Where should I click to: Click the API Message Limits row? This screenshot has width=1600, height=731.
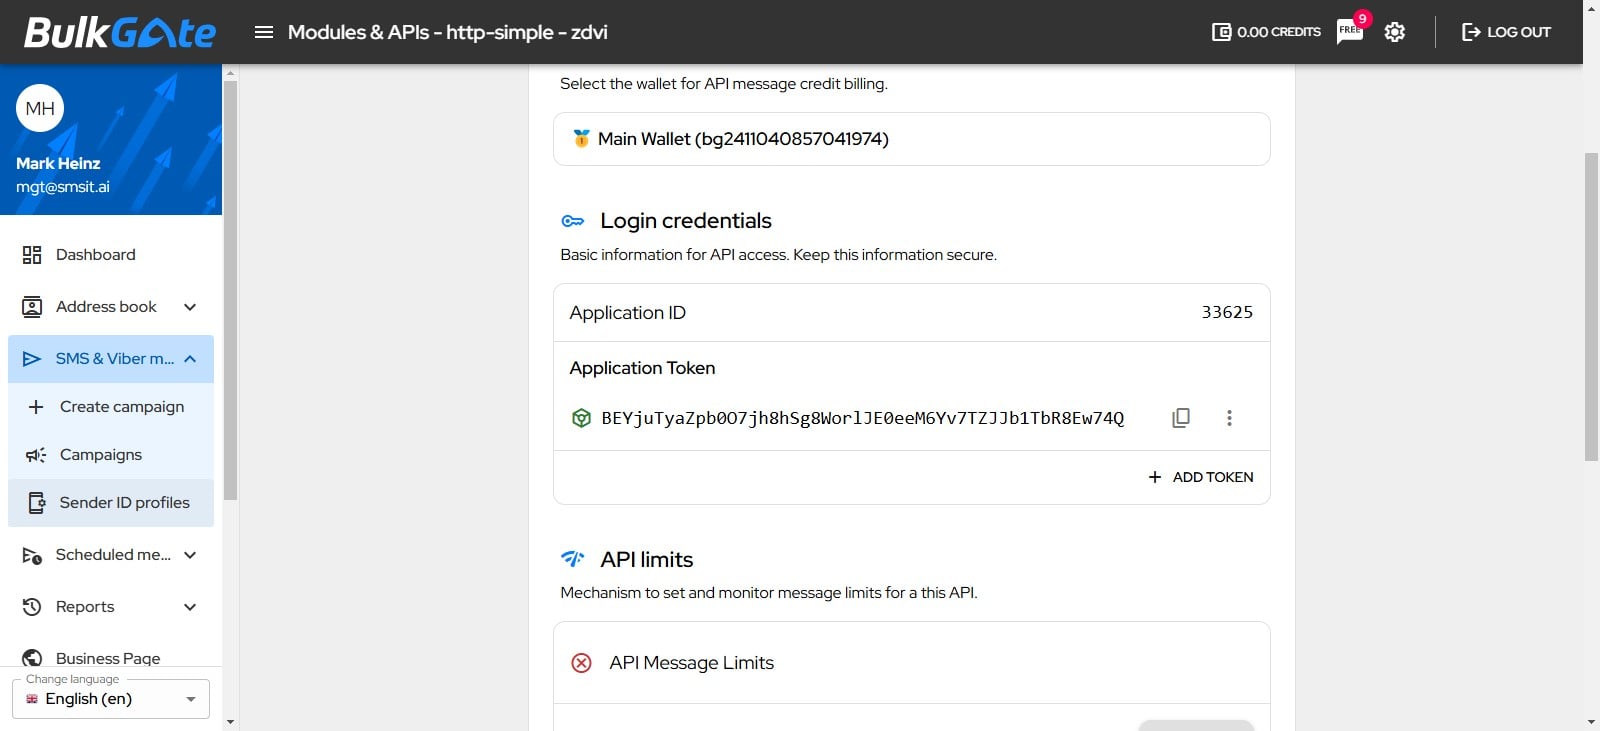911,663
